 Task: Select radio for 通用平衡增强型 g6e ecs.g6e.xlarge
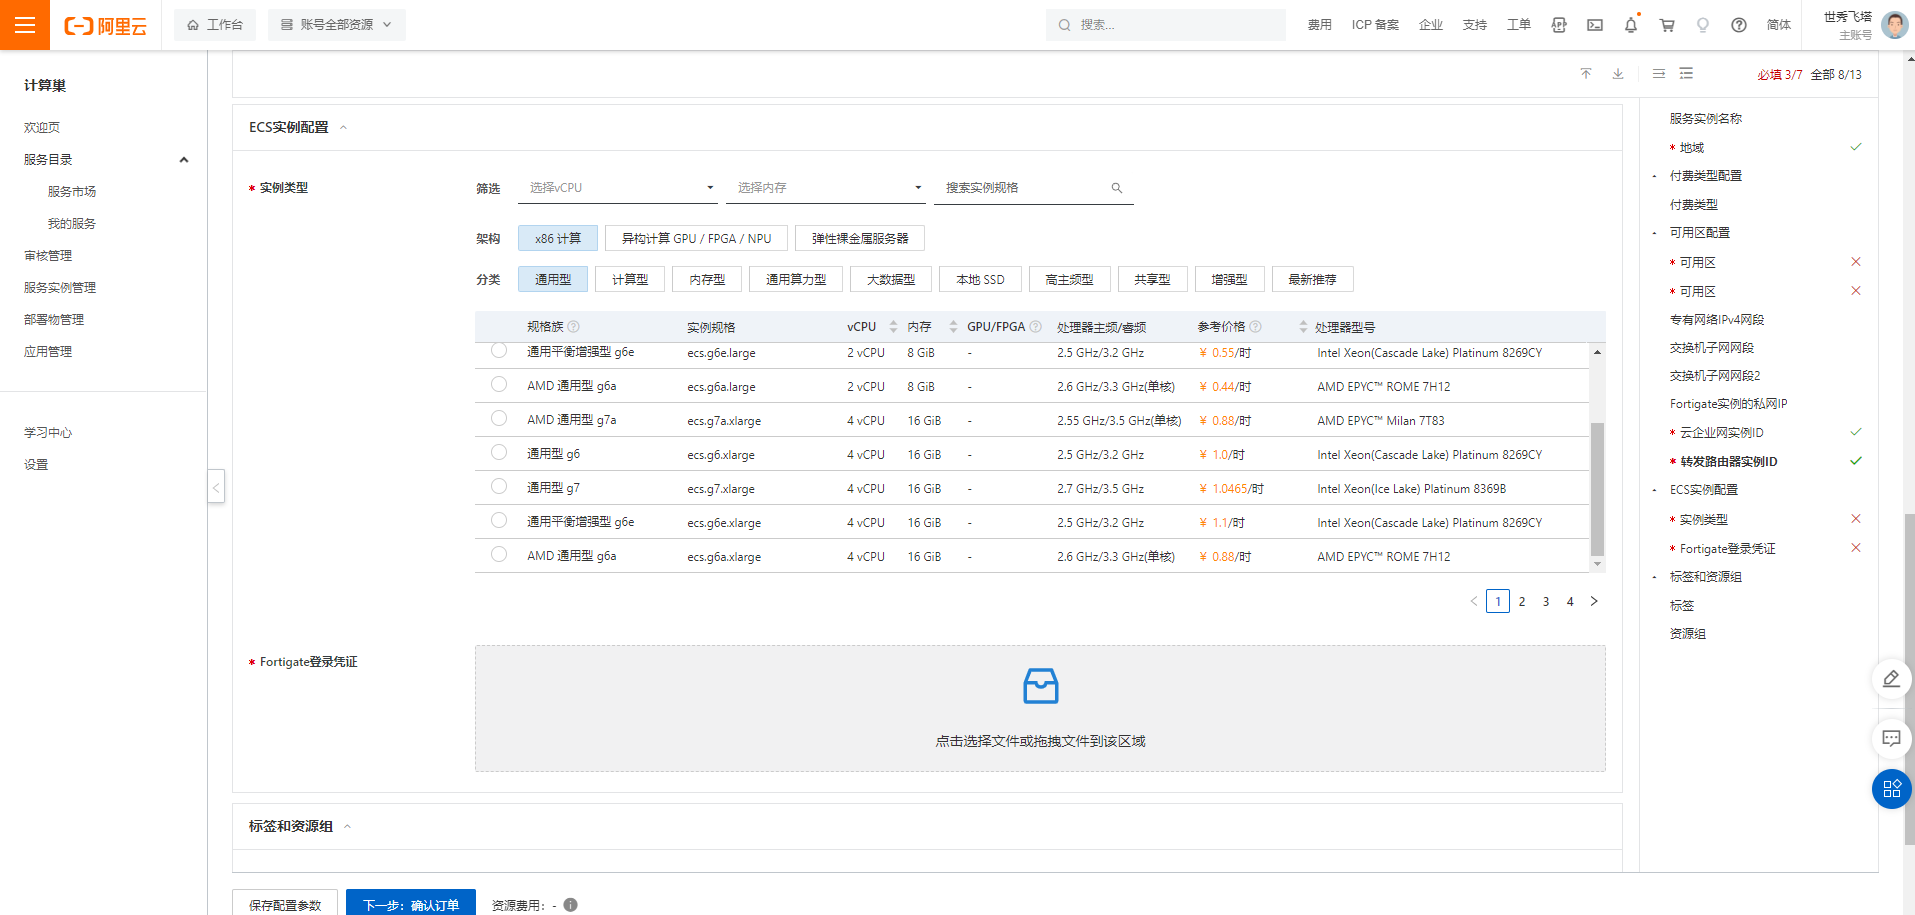point(499,521)
